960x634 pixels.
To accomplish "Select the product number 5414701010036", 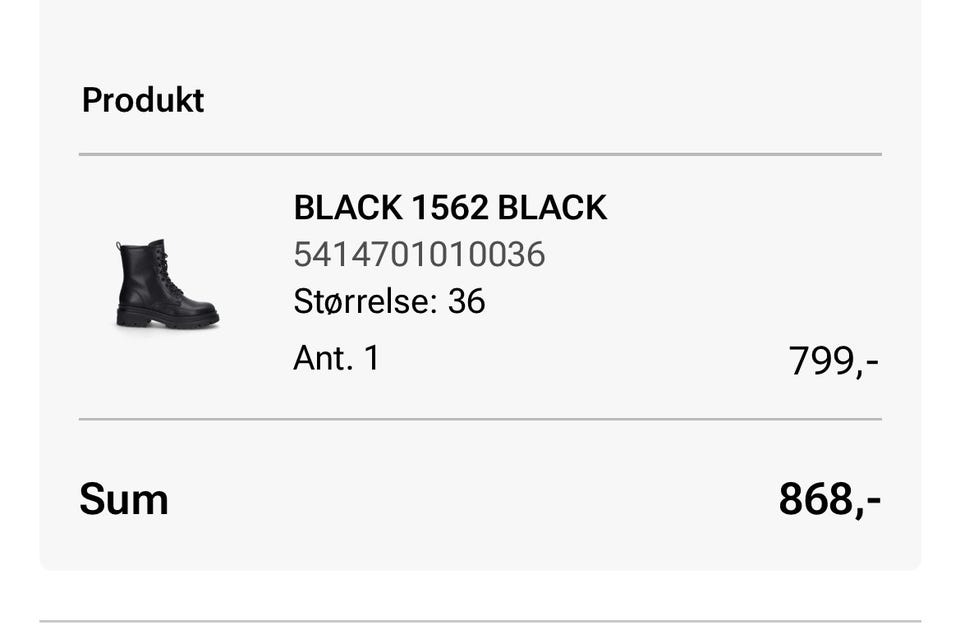I will [x=419, y=254].
